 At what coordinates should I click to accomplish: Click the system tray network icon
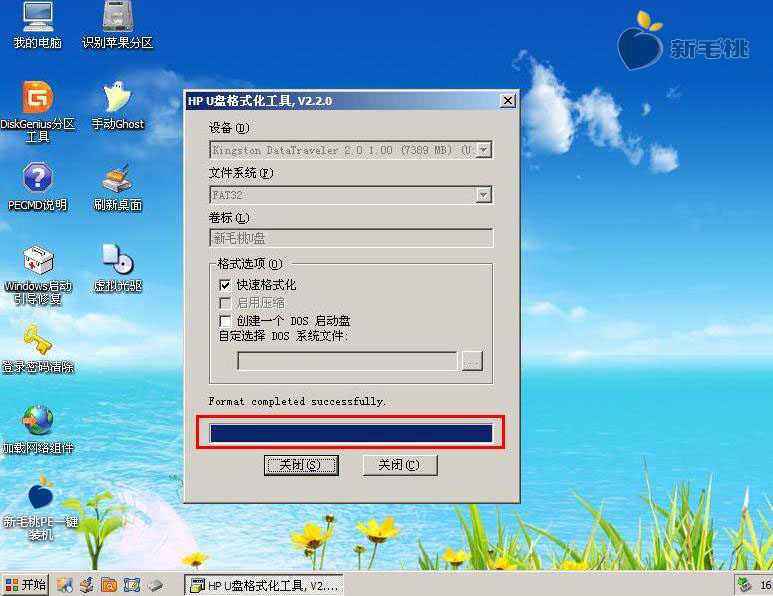tap(744, 585)
